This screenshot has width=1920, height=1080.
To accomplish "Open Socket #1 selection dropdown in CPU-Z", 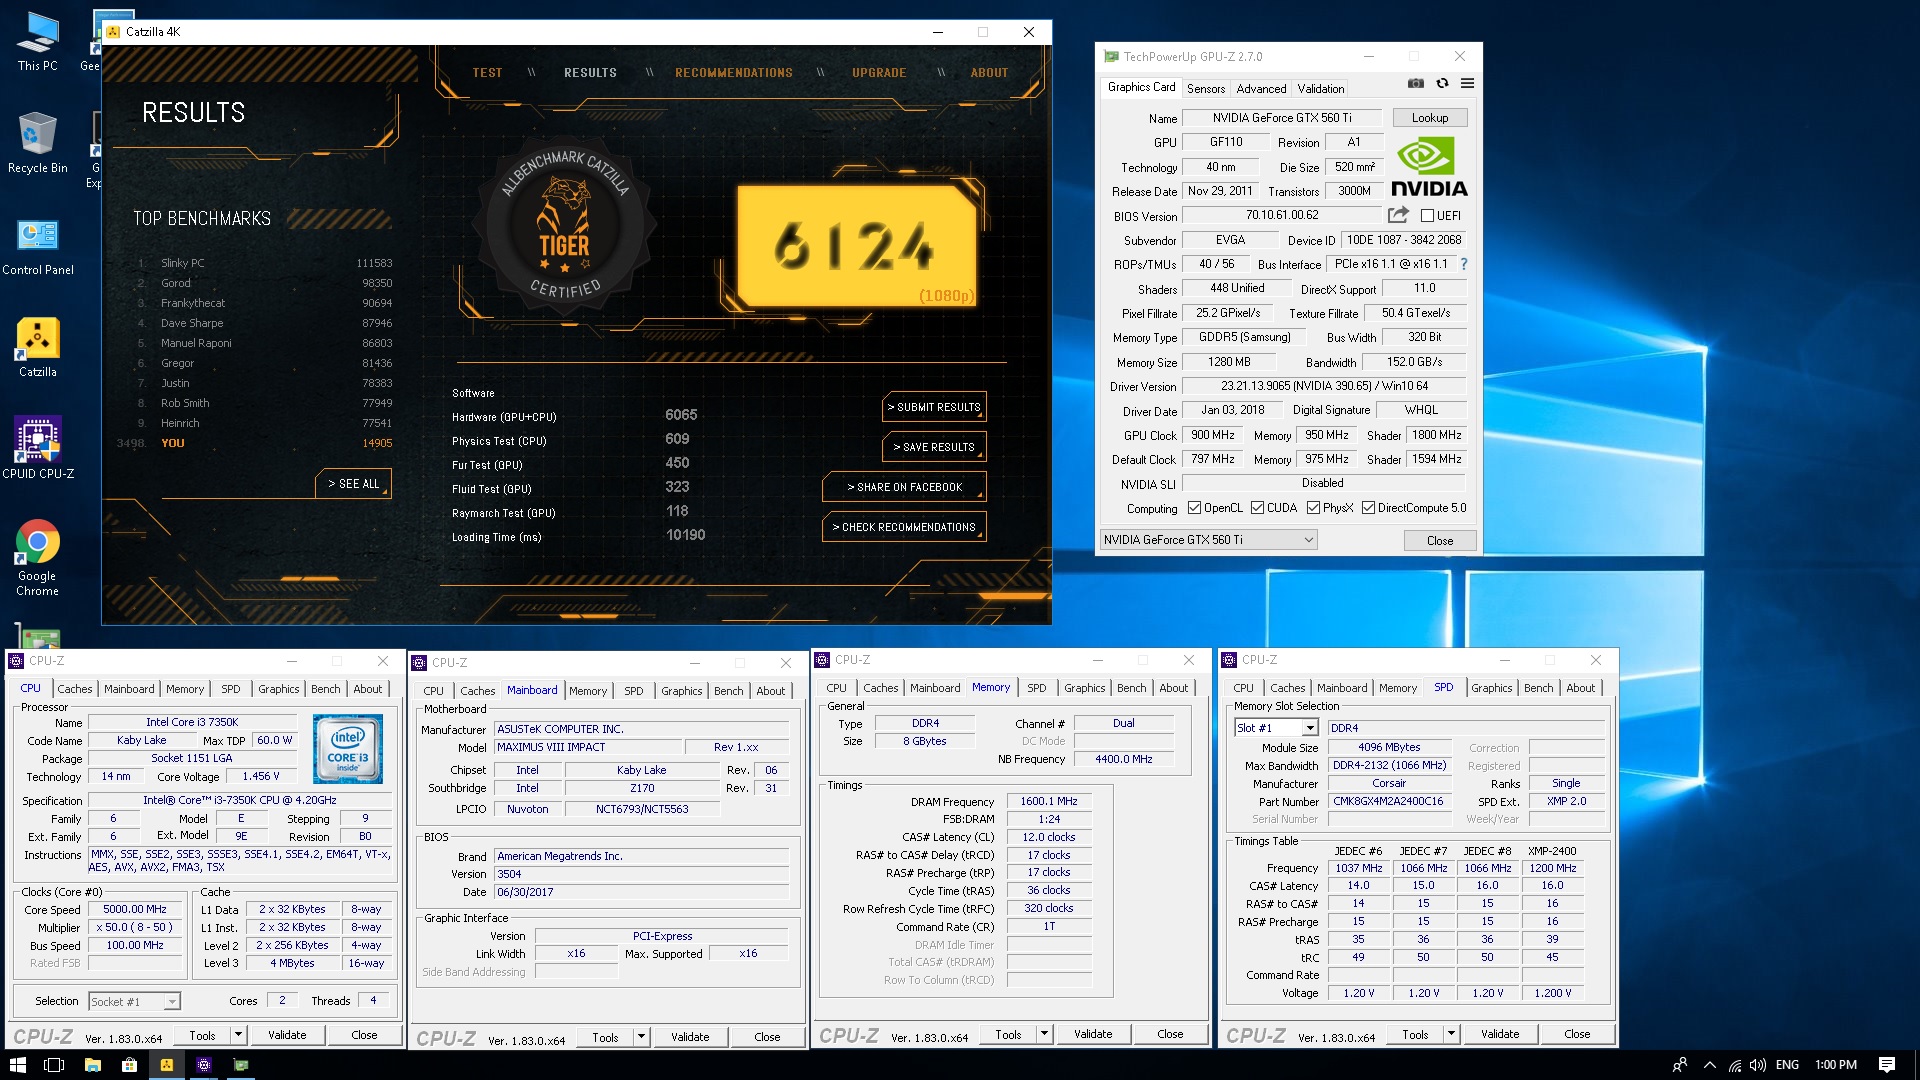I will pyautogui.click(x=134, y=1001).
